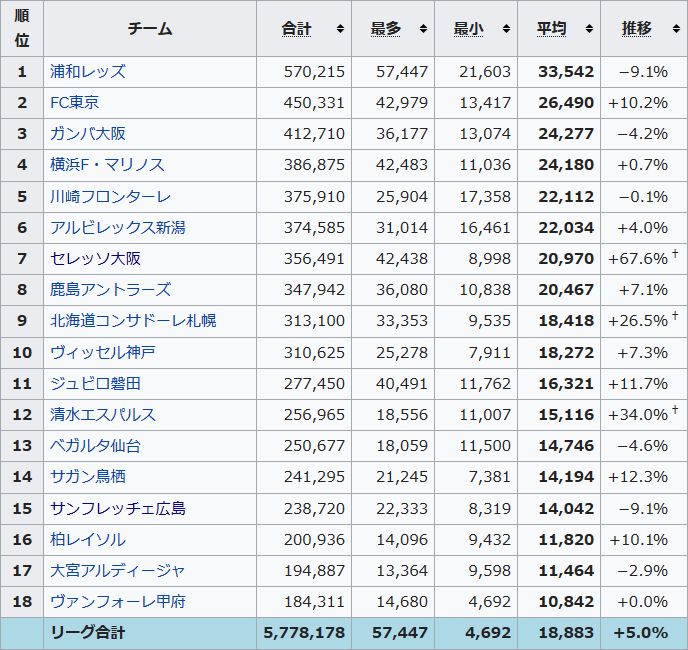Click rank number 18 cell
Screen dimensions: 688x650
[22, 602]
